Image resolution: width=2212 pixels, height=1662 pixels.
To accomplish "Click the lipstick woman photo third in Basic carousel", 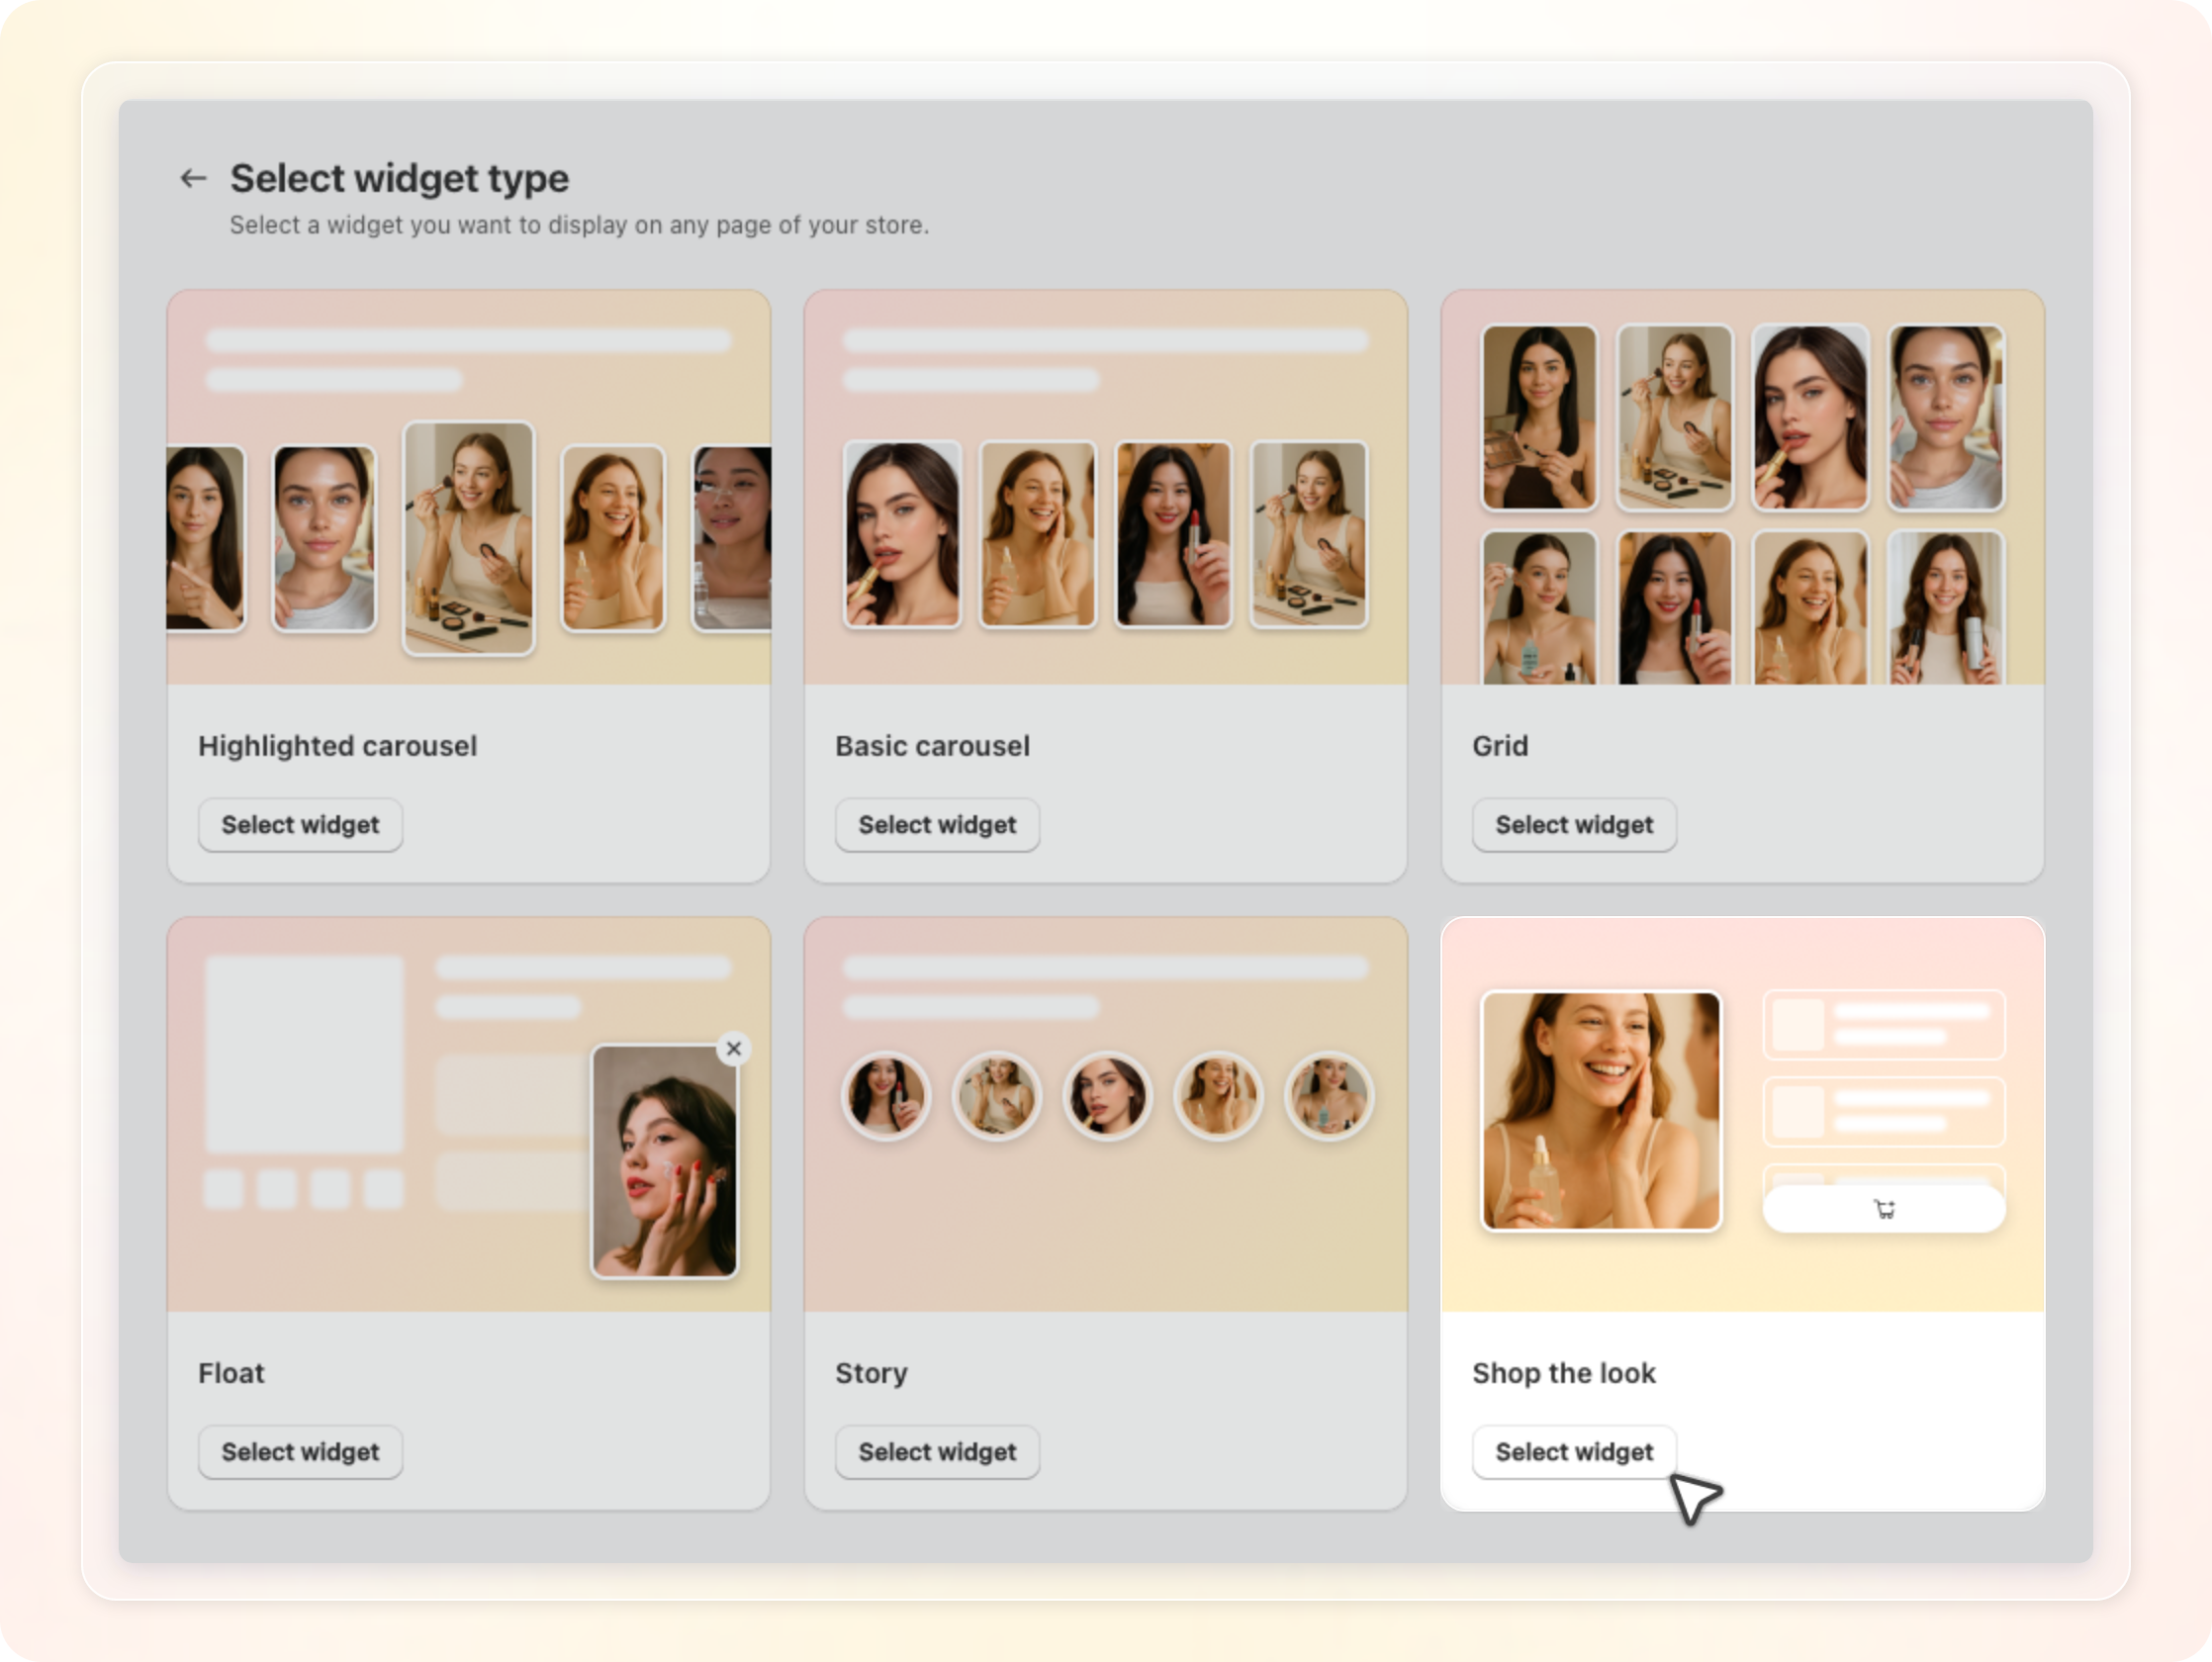I will pos(1174,535).
